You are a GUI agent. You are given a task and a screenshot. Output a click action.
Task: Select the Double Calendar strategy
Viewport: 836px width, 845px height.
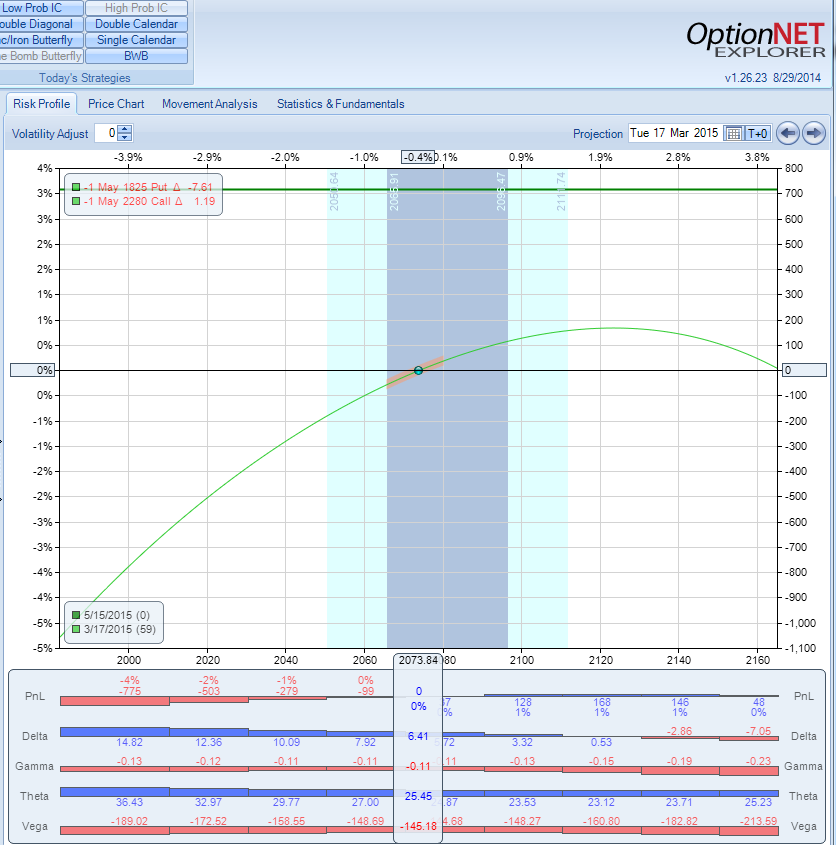coord(136,24)
